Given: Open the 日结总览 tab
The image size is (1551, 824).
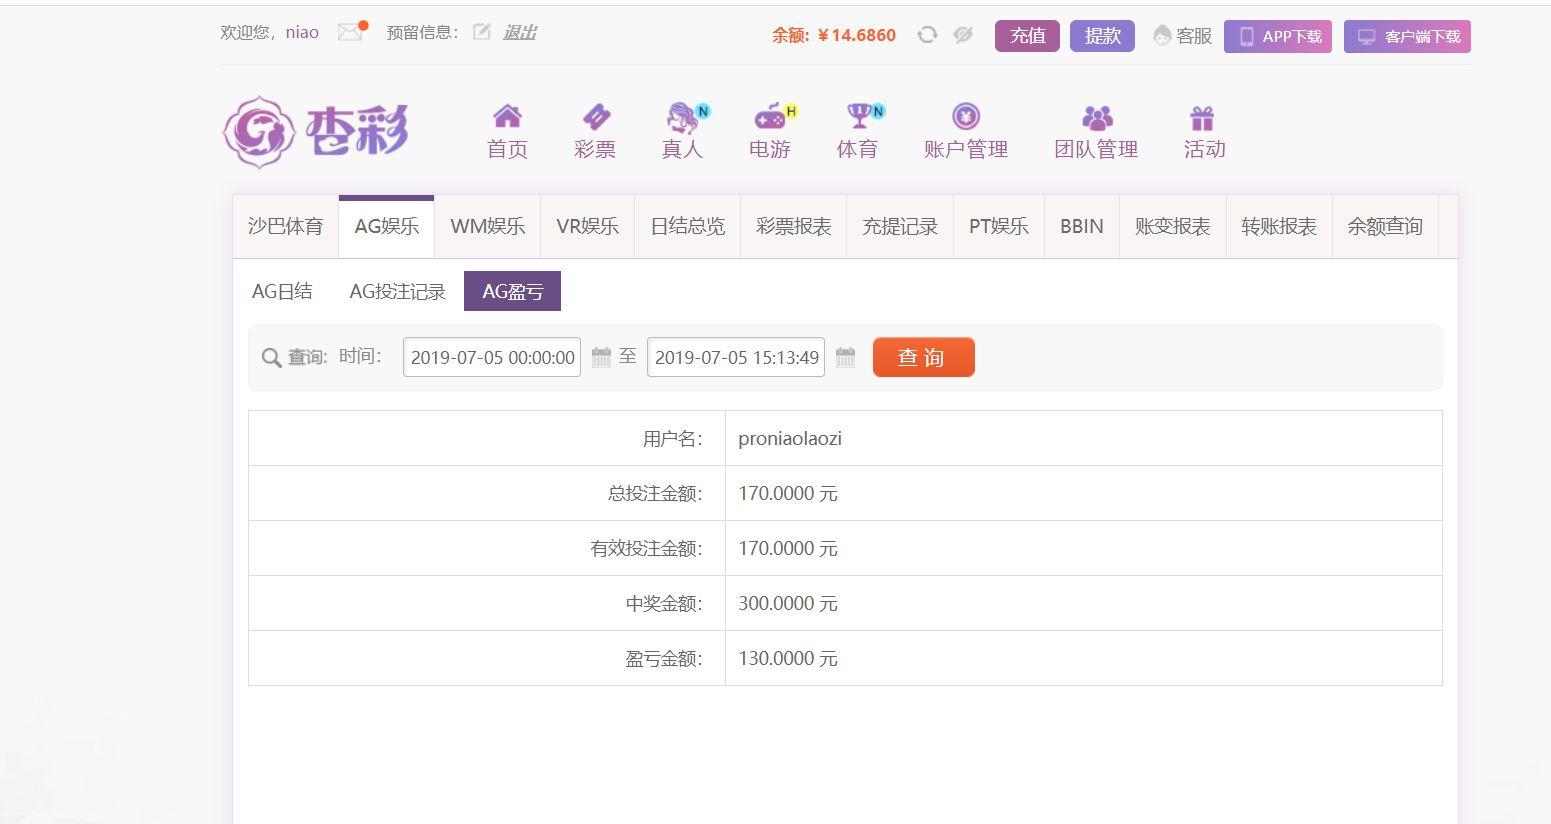Looking at the screenshot, I should click(x=688, y=227).
